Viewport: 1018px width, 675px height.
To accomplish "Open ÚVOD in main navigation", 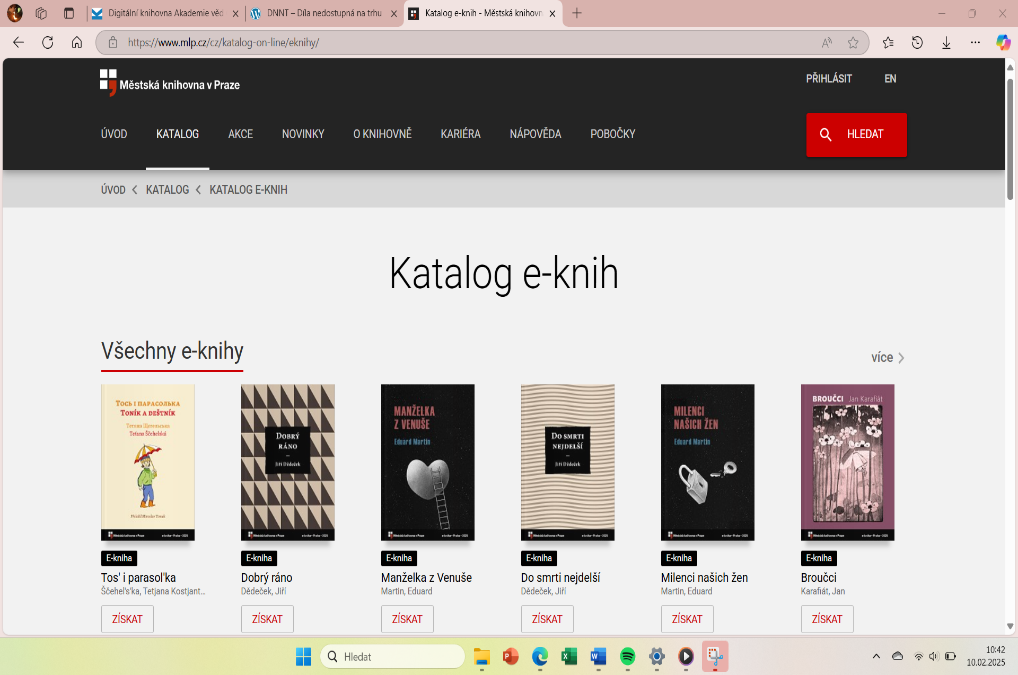I will click(114, 134).
